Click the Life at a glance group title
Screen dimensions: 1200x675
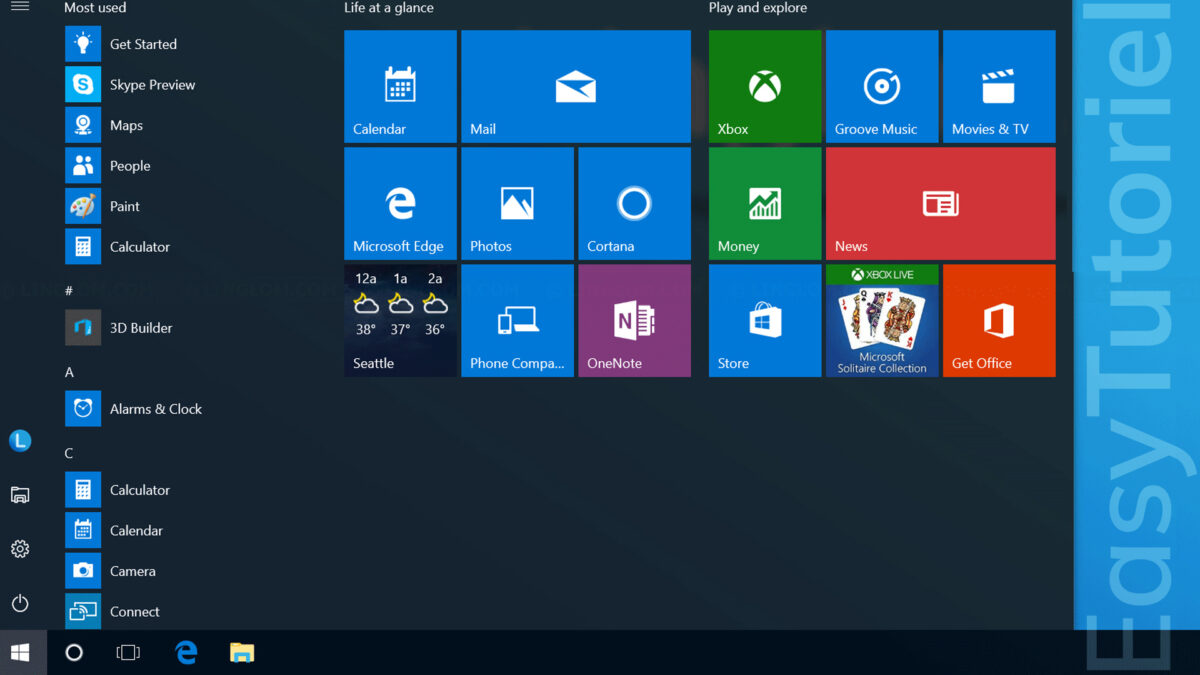389,7
